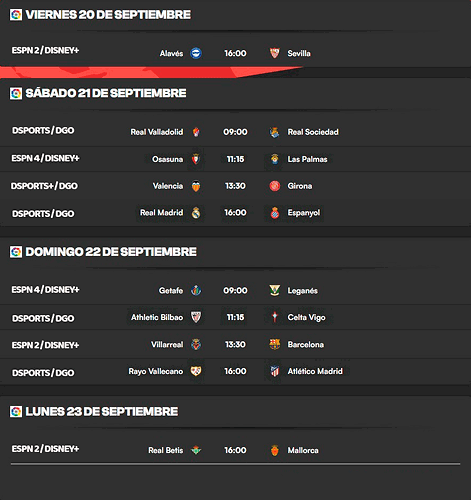This screenshot has width=471, height=500.
Task: Click the Athletic Bilbao crest
Action: 196,317
